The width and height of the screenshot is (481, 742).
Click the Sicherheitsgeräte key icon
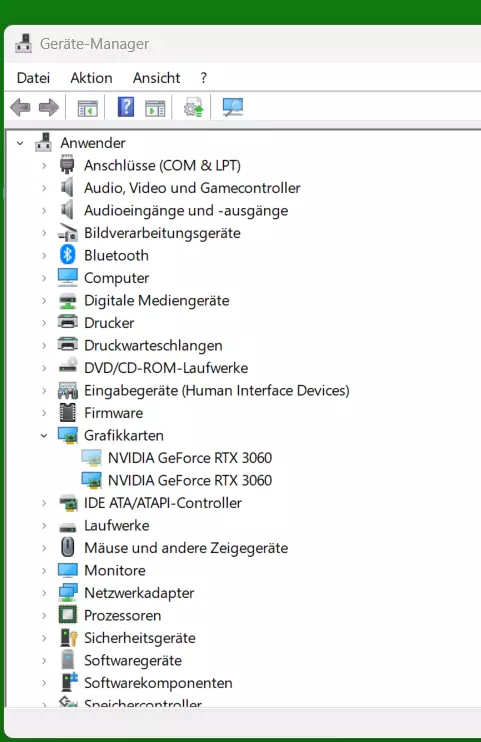tap(69, 637)
